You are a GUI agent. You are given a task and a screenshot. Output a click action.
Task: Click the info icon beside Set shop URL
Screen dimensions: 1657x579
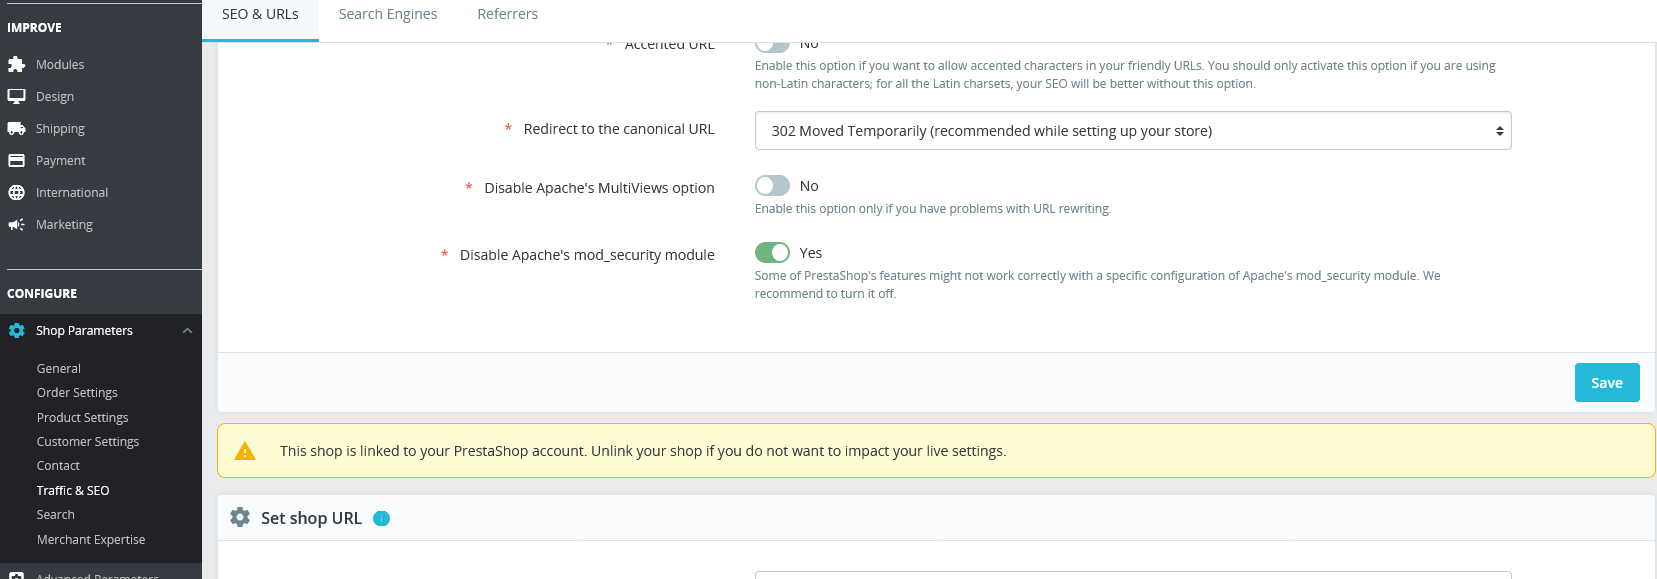pos(381,518)
